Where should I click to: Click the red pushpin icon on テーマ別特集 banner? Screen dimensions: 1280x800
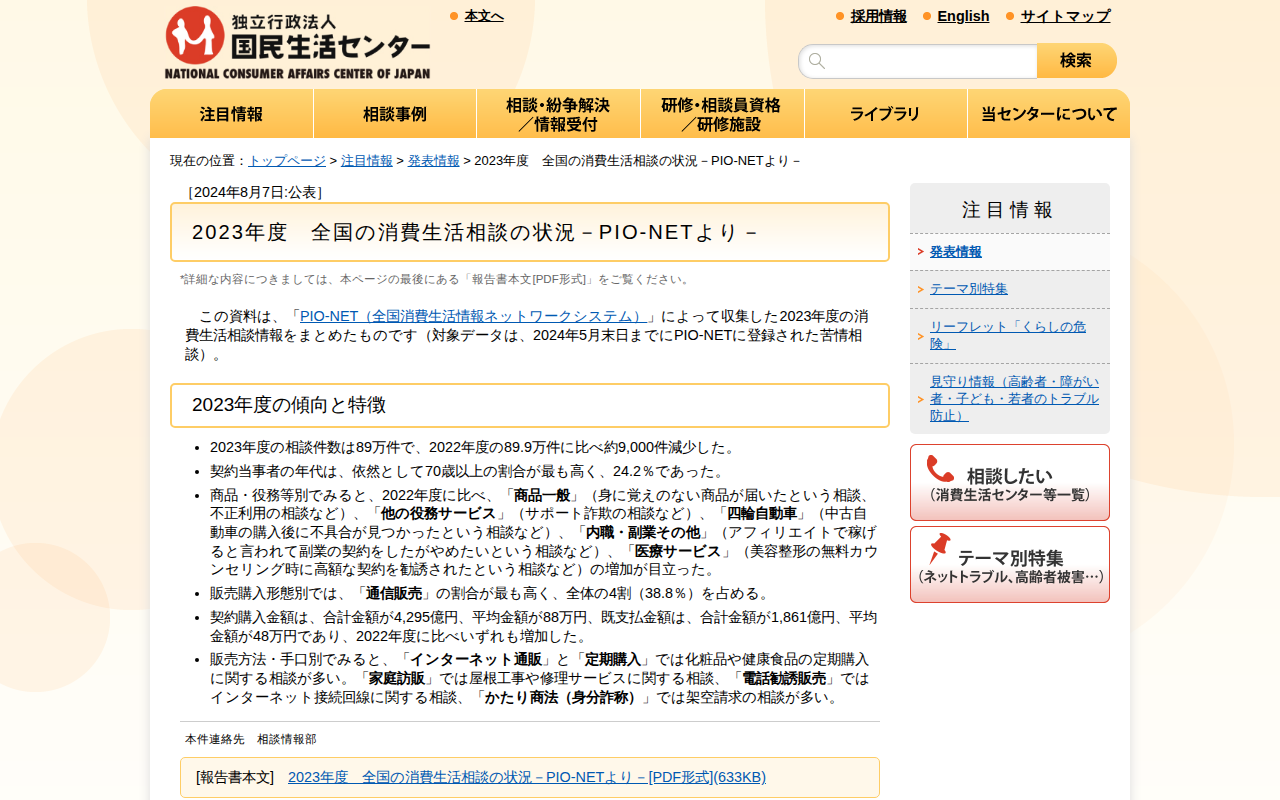coord(939,548)
